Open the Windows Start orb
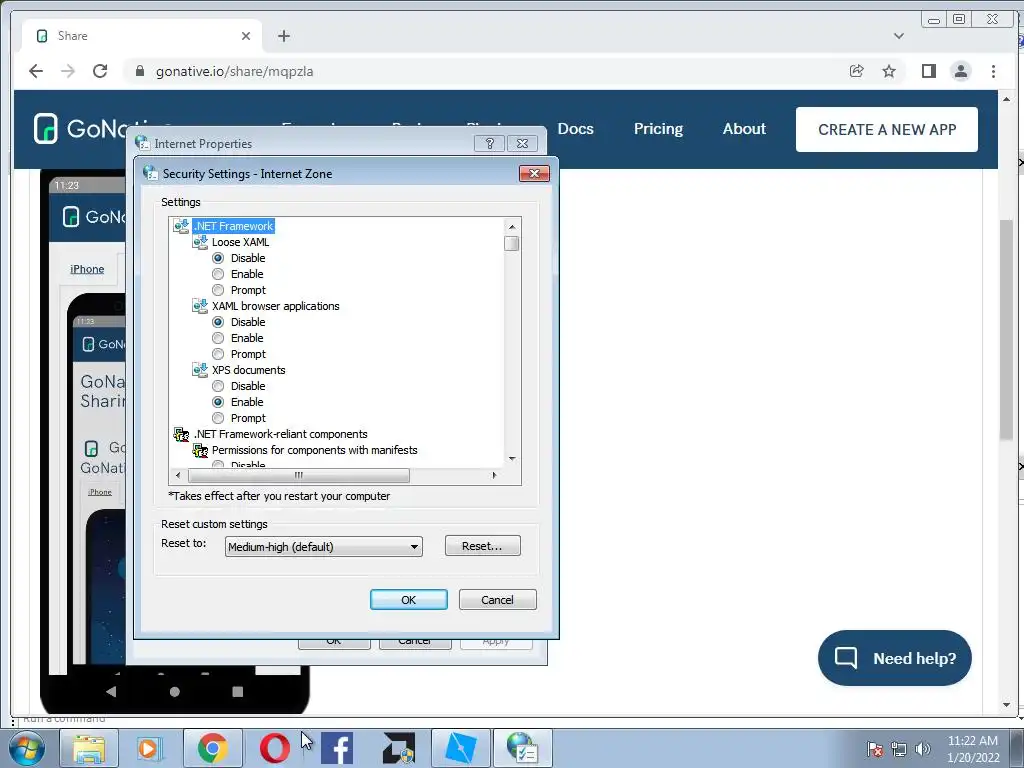This screenshot has width=1024, height=768. click(x=27, y=748)
